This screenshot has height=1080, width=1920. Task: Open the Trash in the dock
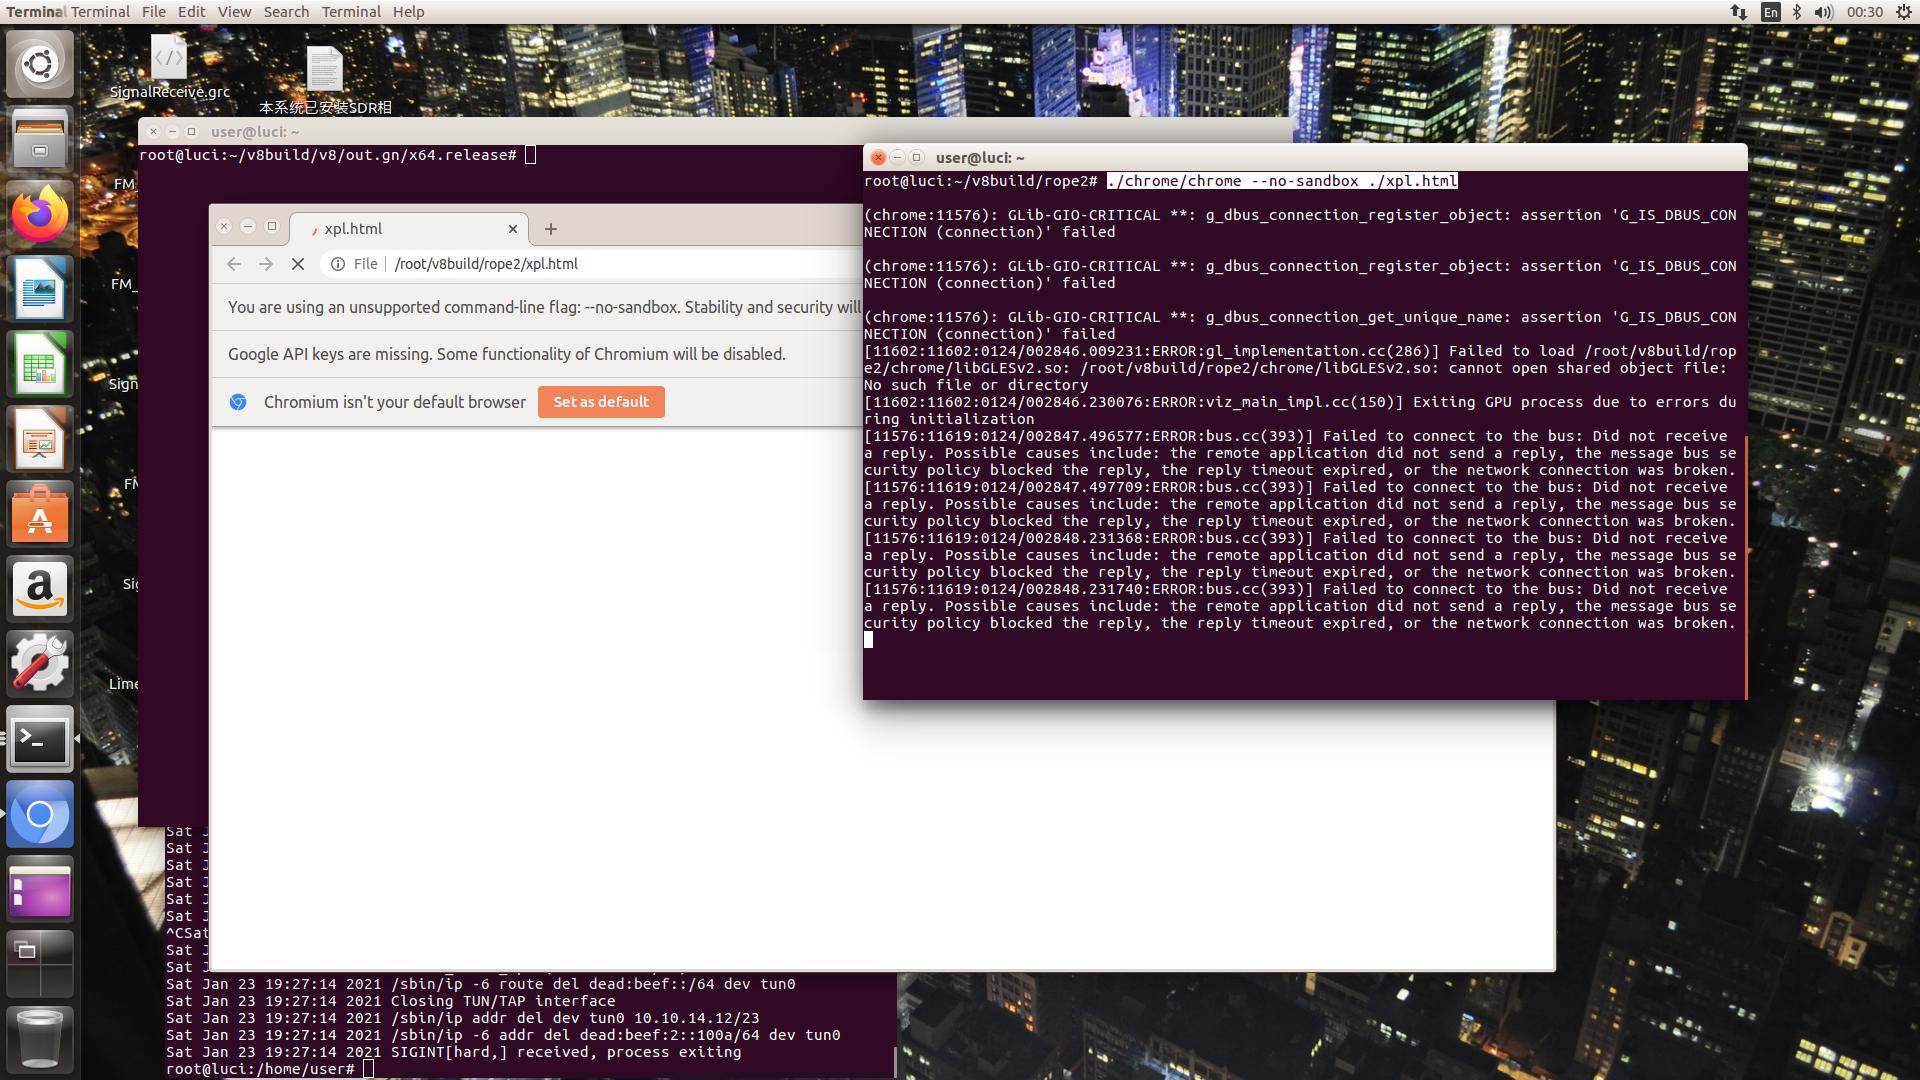(x=40, y=1038)
